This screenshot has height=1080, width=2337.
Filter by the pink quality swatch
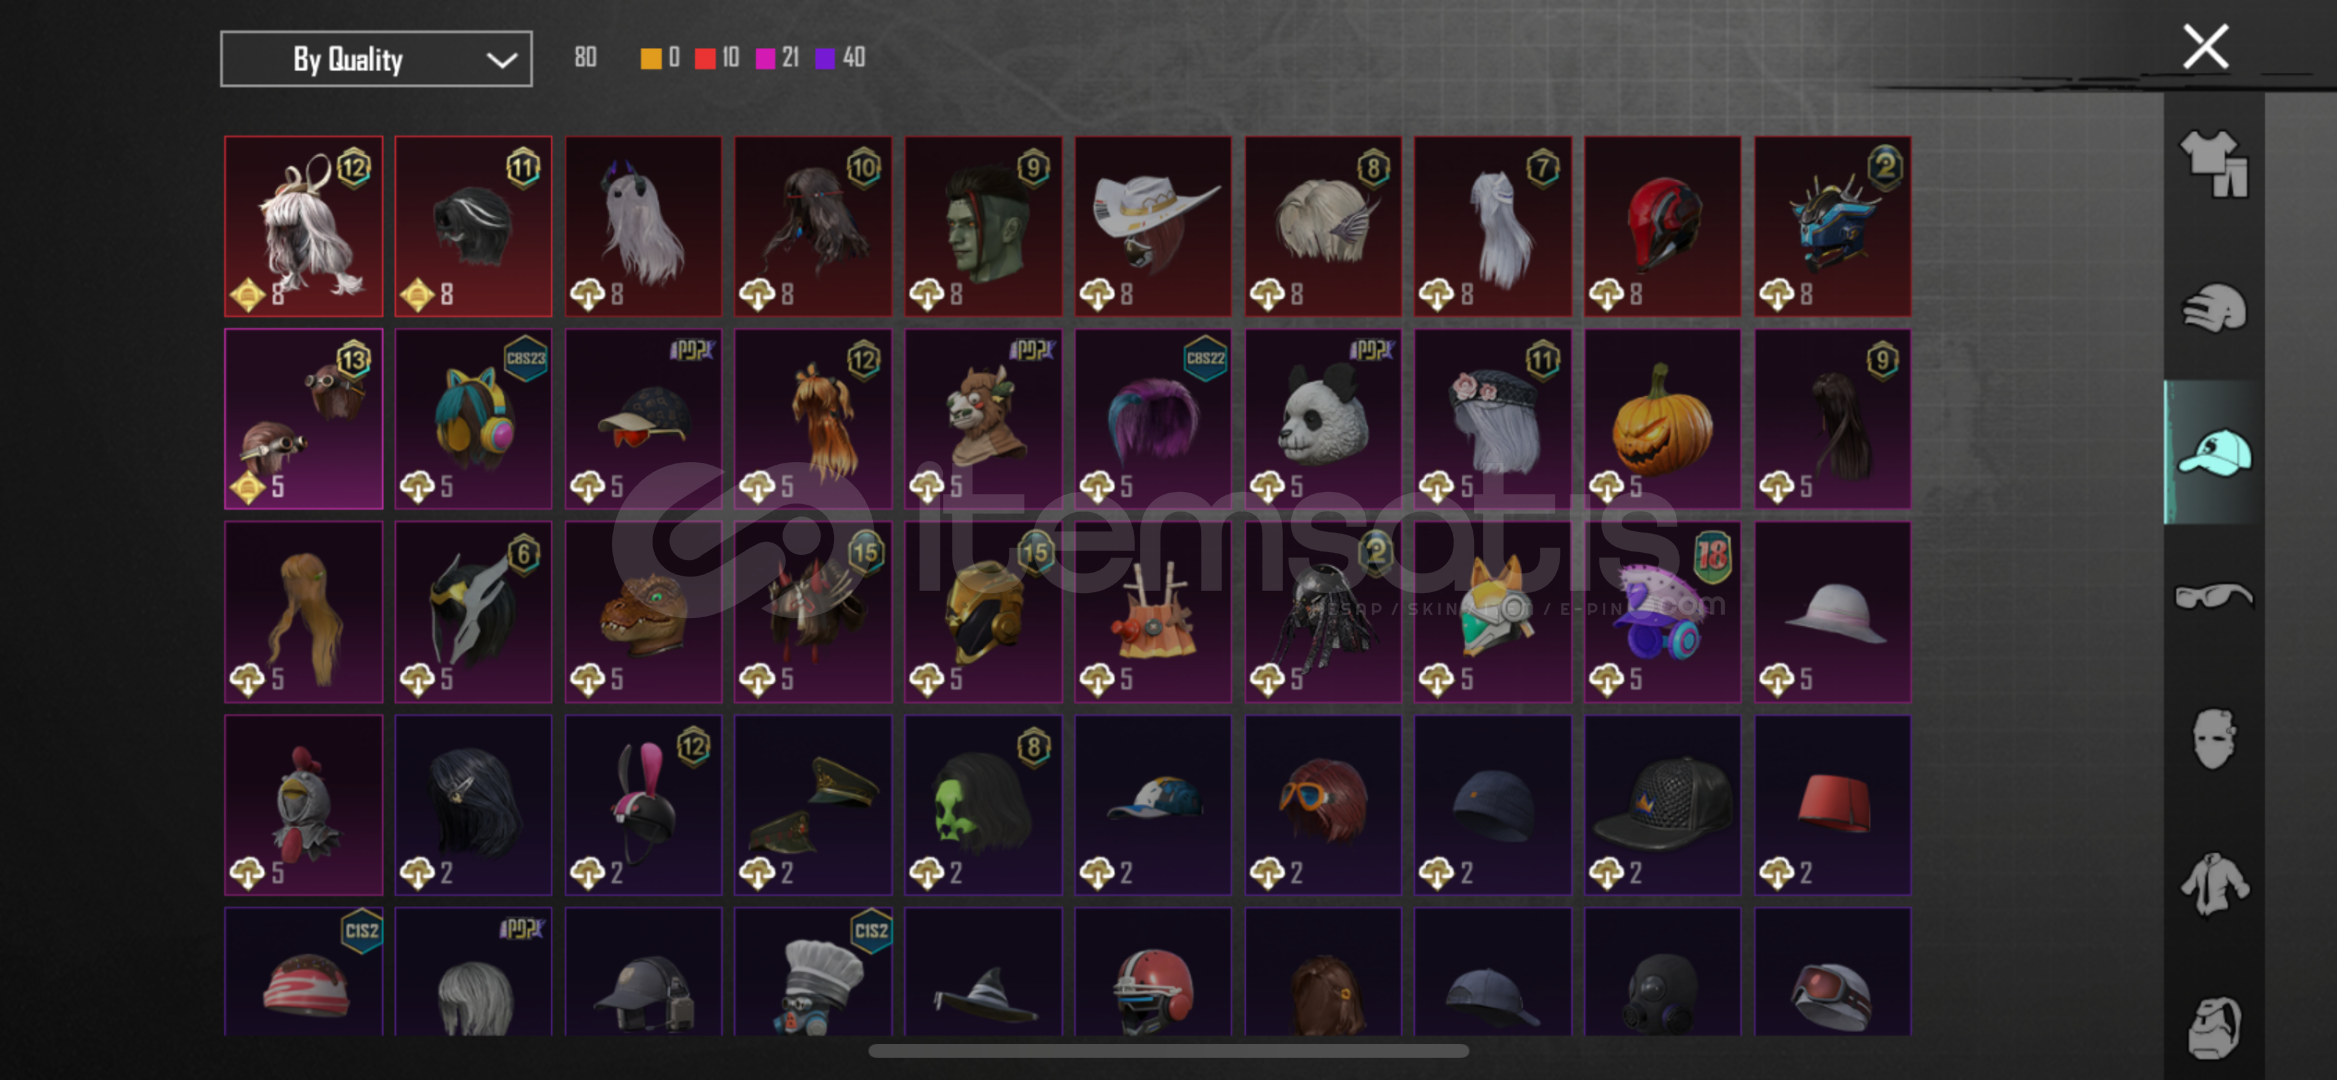[765, 58]
